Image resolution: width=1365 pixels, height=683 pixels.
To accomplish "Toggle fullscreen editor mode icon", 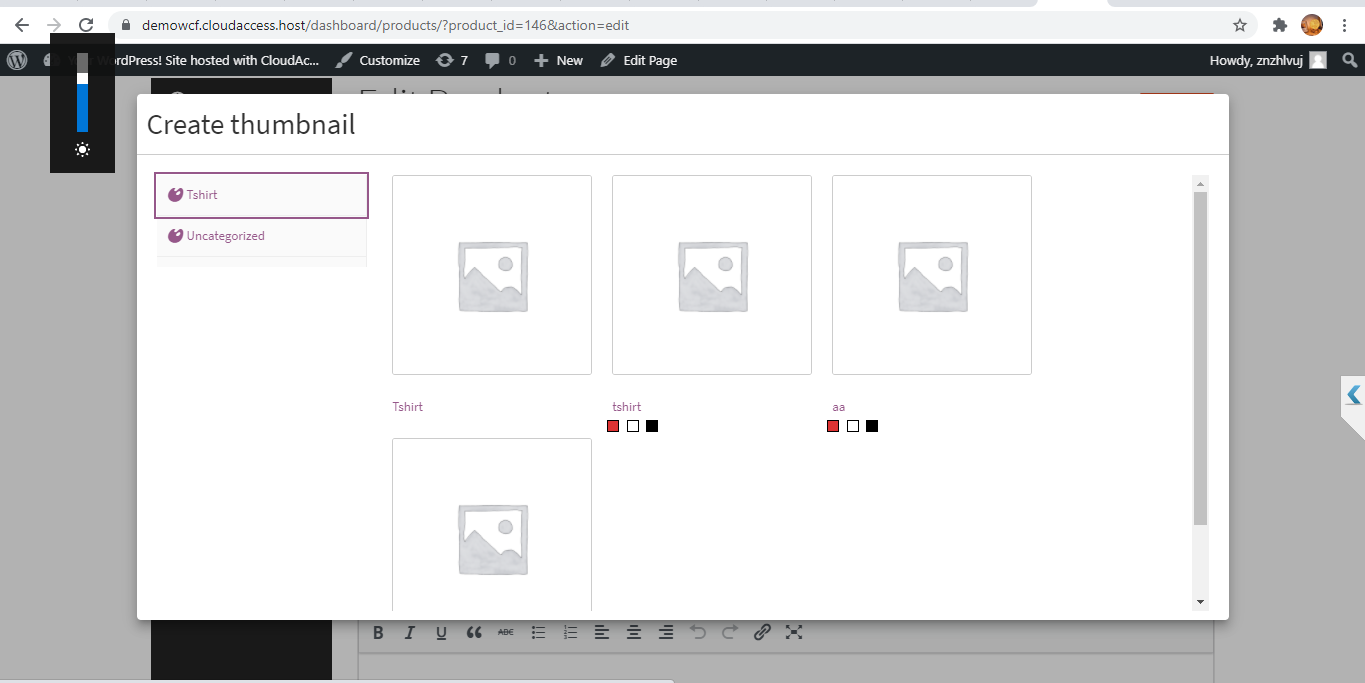I will point(794,632).
